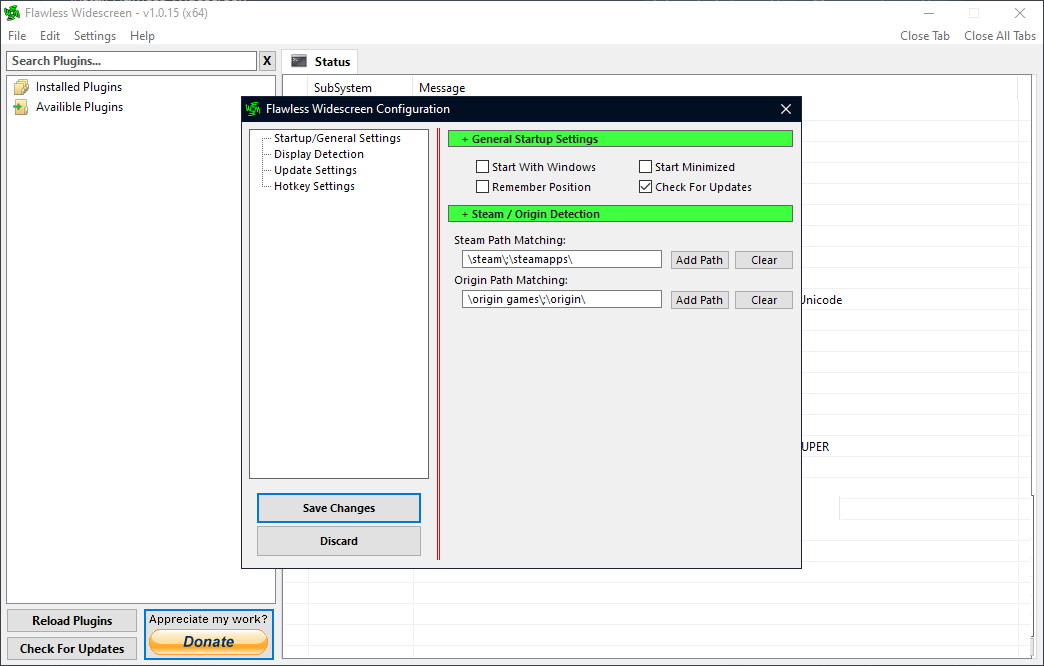
Task: Select Installed Plugins tree label
Action: point(79,87)
